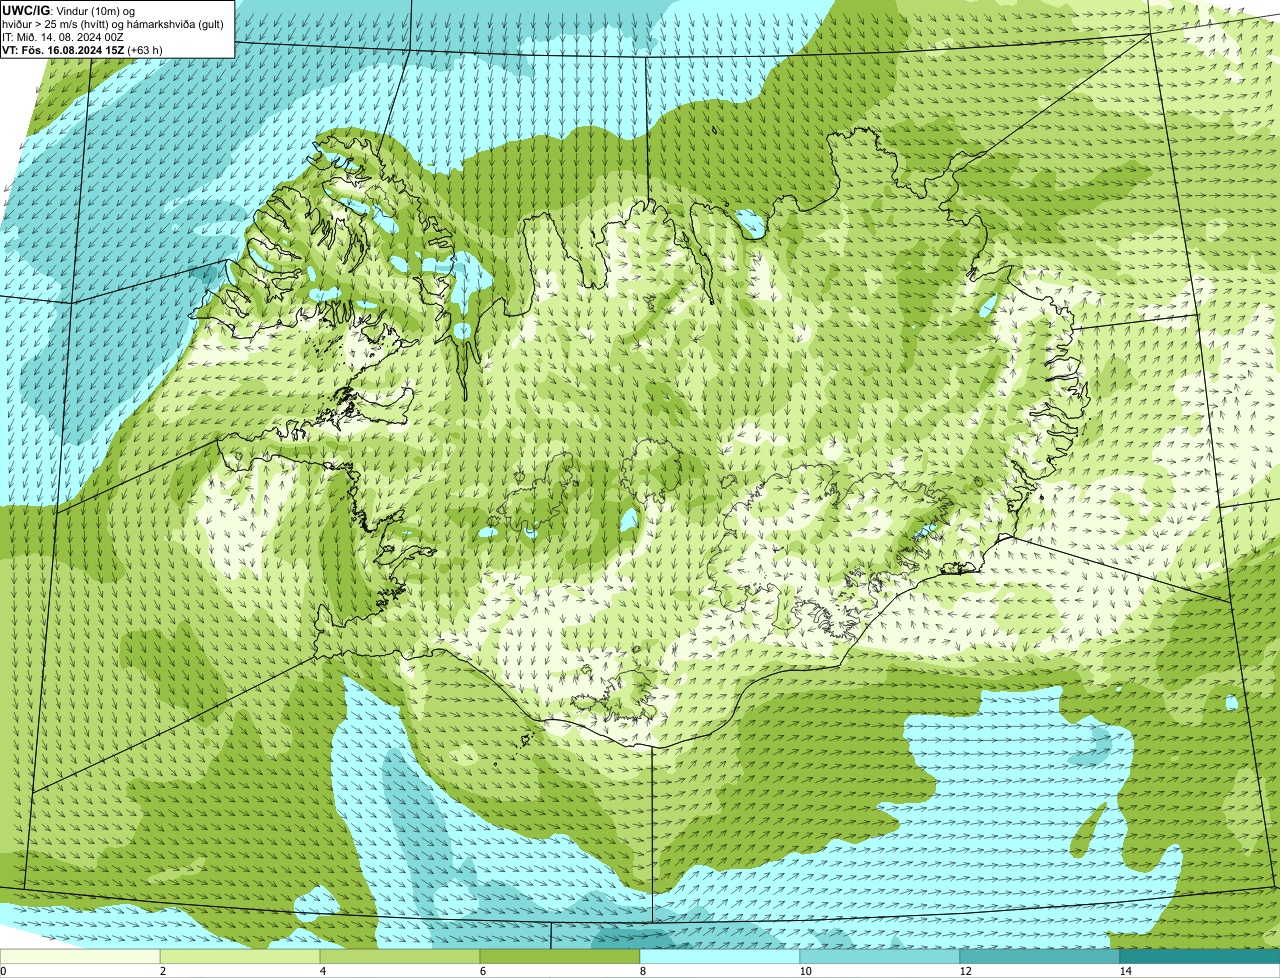
Task: Click the scale label "6"
Action: 482,971
